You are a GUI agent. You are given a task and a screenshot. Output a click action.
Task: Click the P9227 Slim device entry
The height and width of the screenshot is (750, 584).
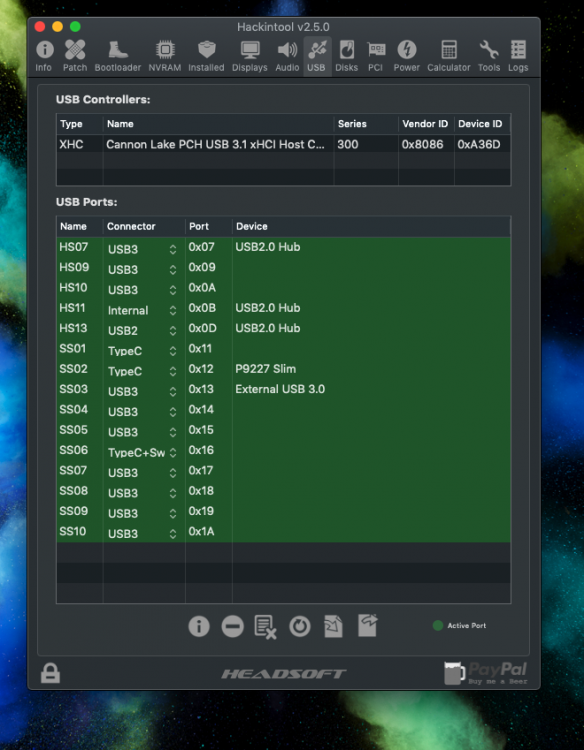tap(265, 369)
